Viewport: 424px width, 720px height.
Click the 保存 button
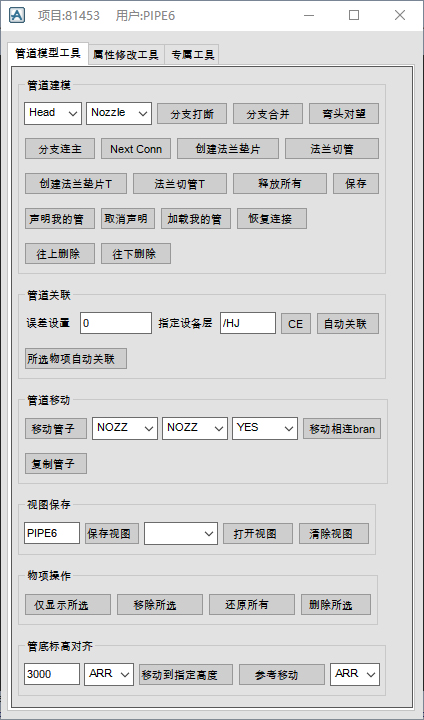(356, 184)
